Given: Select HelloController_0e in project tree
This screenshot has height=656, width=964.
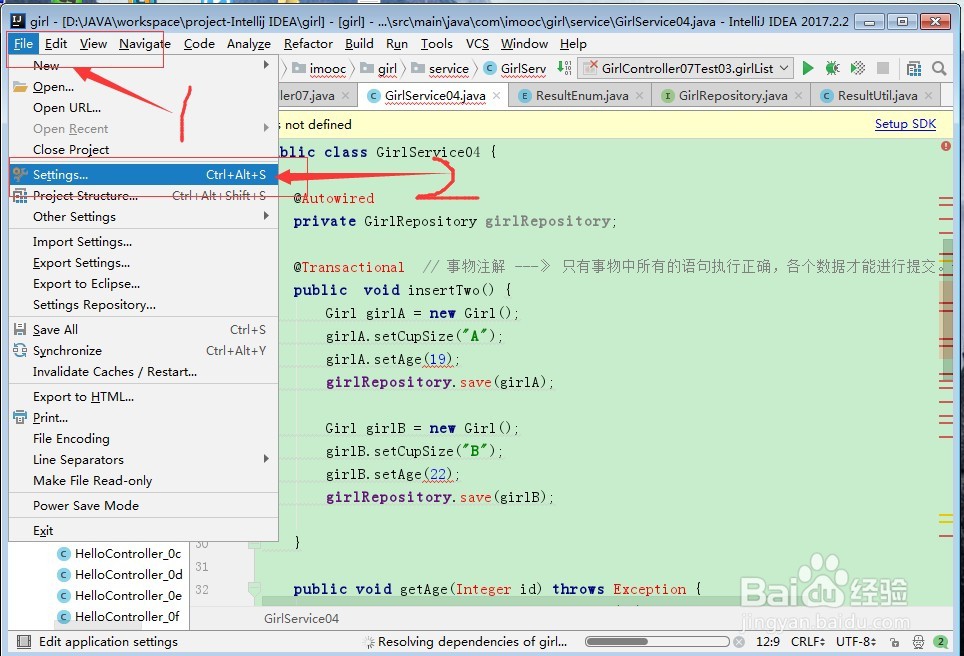Looking at the screenshot, I should (x=120, y=596).
